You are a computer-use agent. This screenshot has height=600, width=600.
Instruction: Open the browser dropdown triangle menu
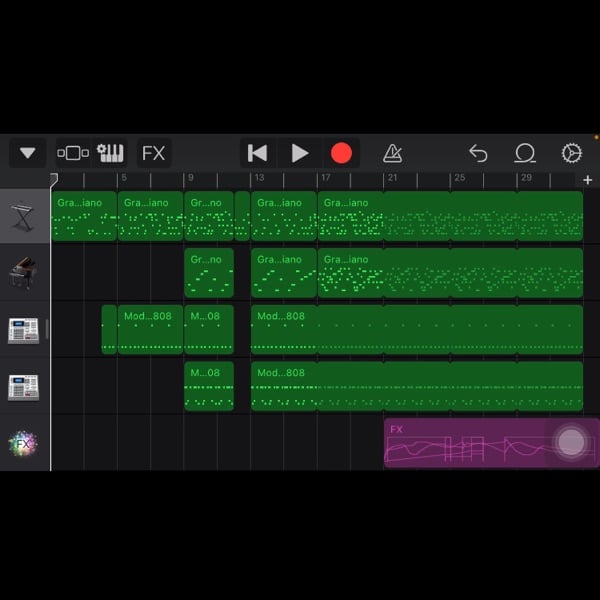(27, 153)
